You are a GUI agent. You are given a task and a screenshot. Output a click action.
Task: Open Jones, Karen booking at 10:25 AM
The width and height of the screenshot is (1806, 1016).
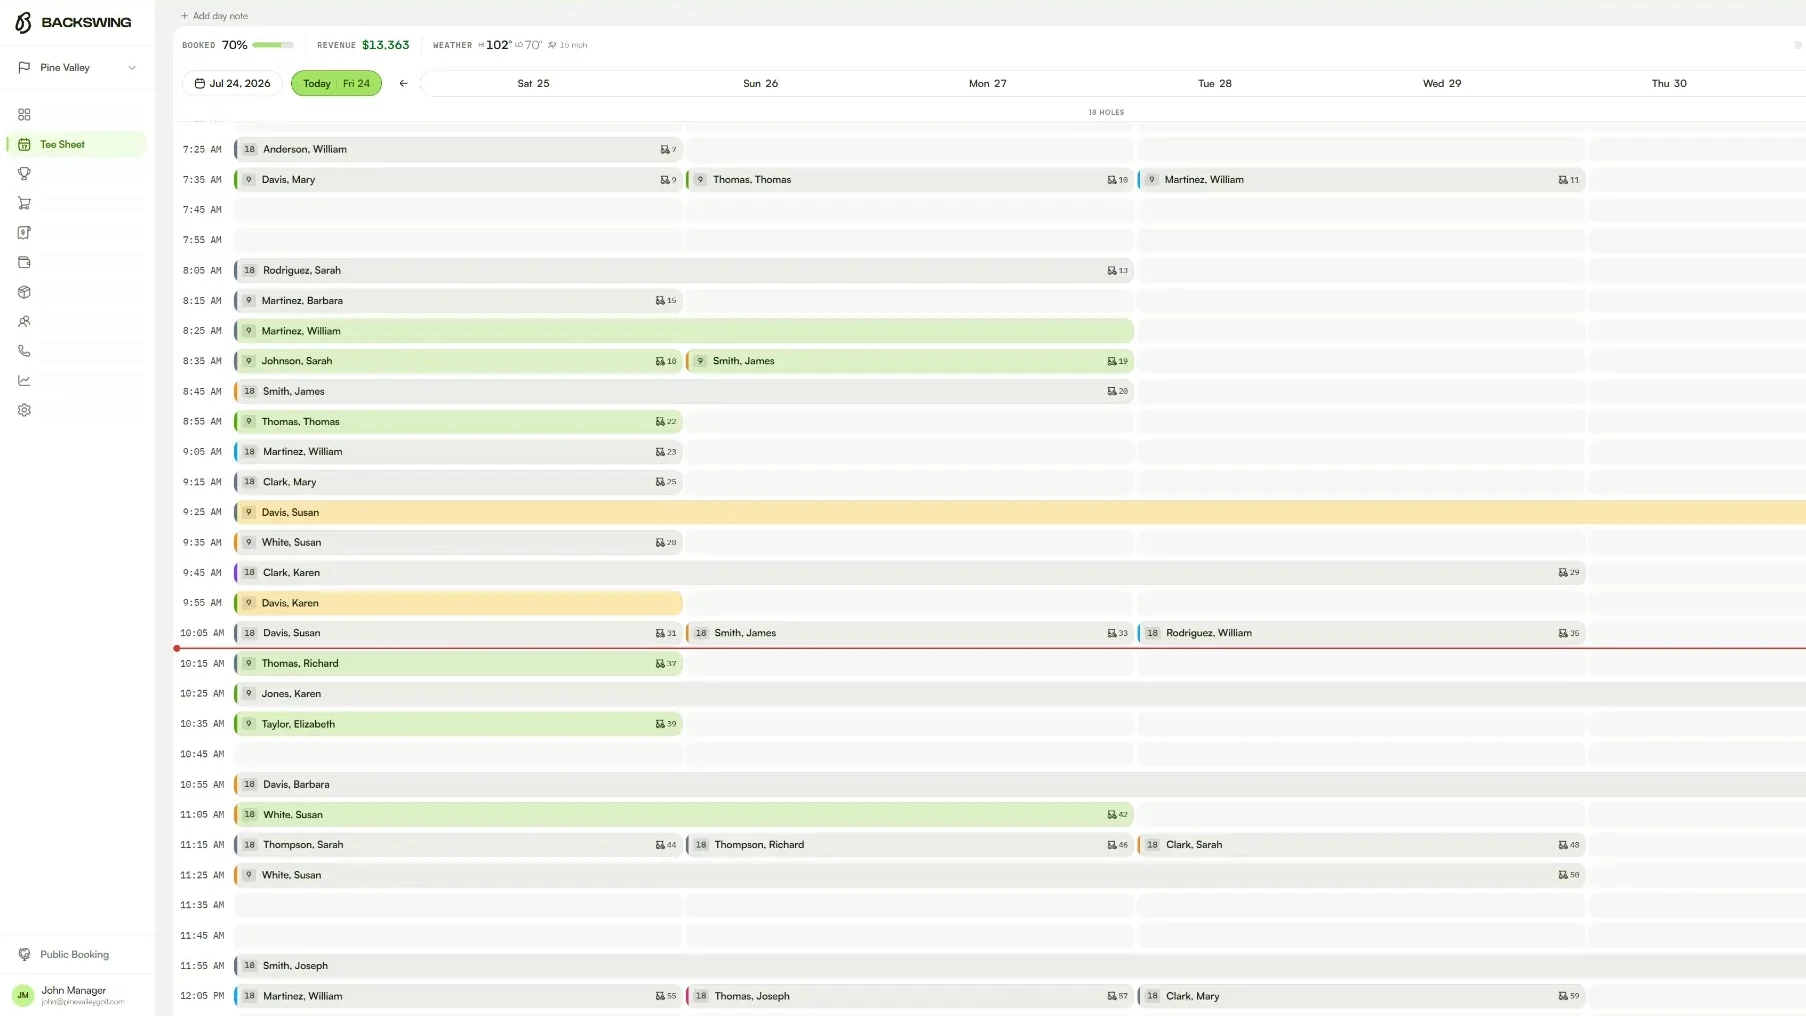pos(1020,694)
